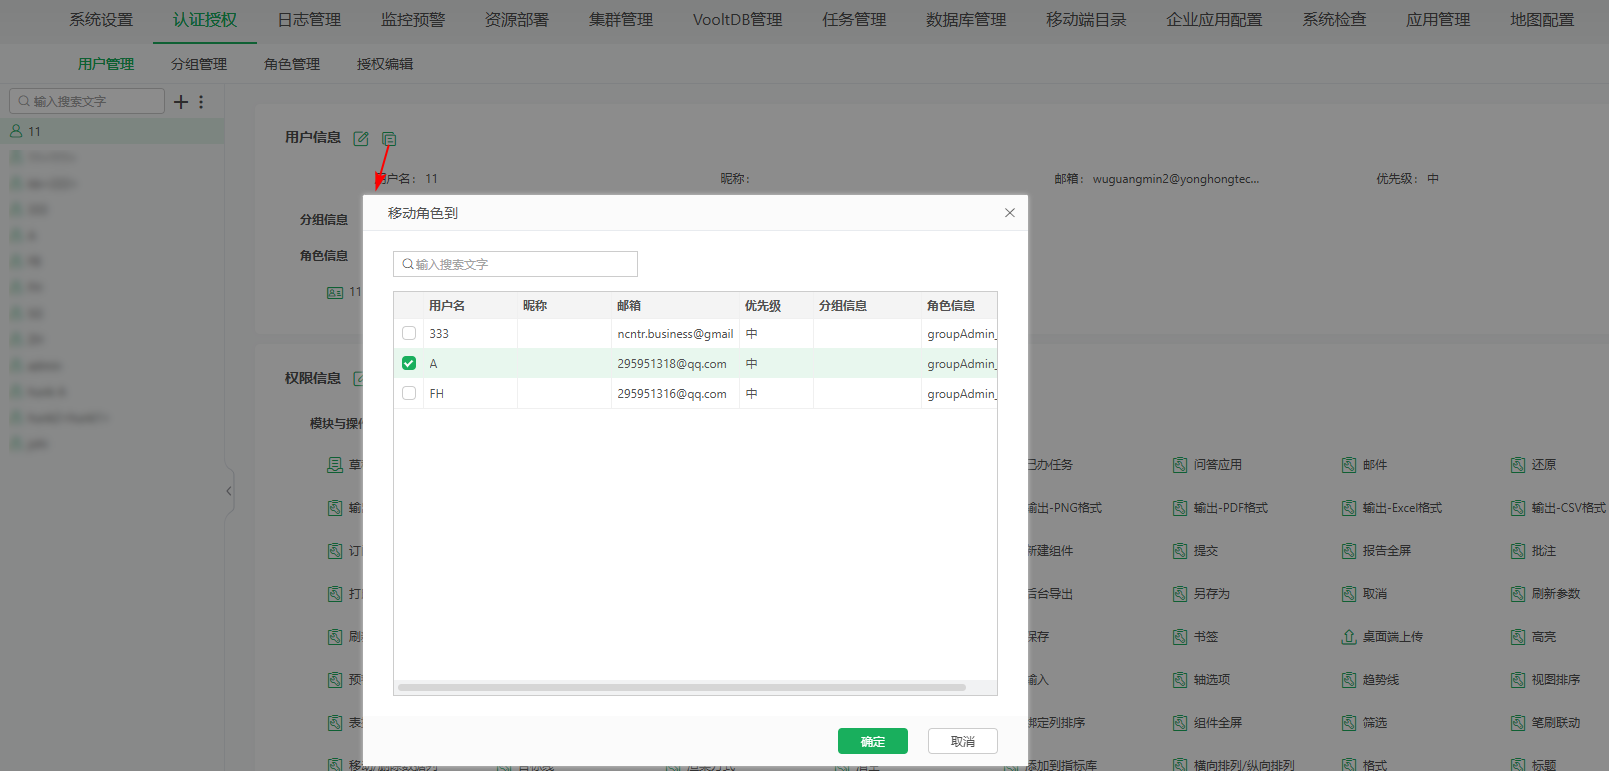
Task: Click the 趋势线 permission icon
Action: [x=1349, y=680]
